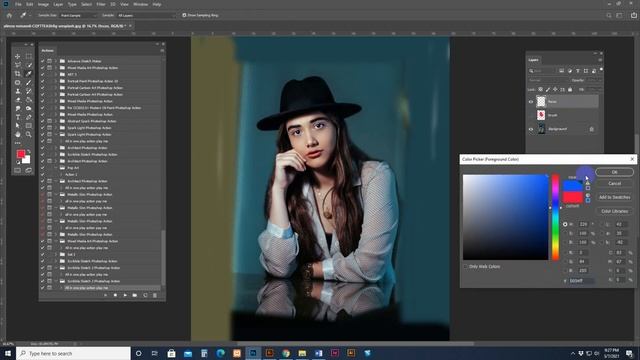Viewport: 640px width, 360px height.
Task: Hide the top layer via eye icon
Action: pyautogui.click(x=531, y=102)
